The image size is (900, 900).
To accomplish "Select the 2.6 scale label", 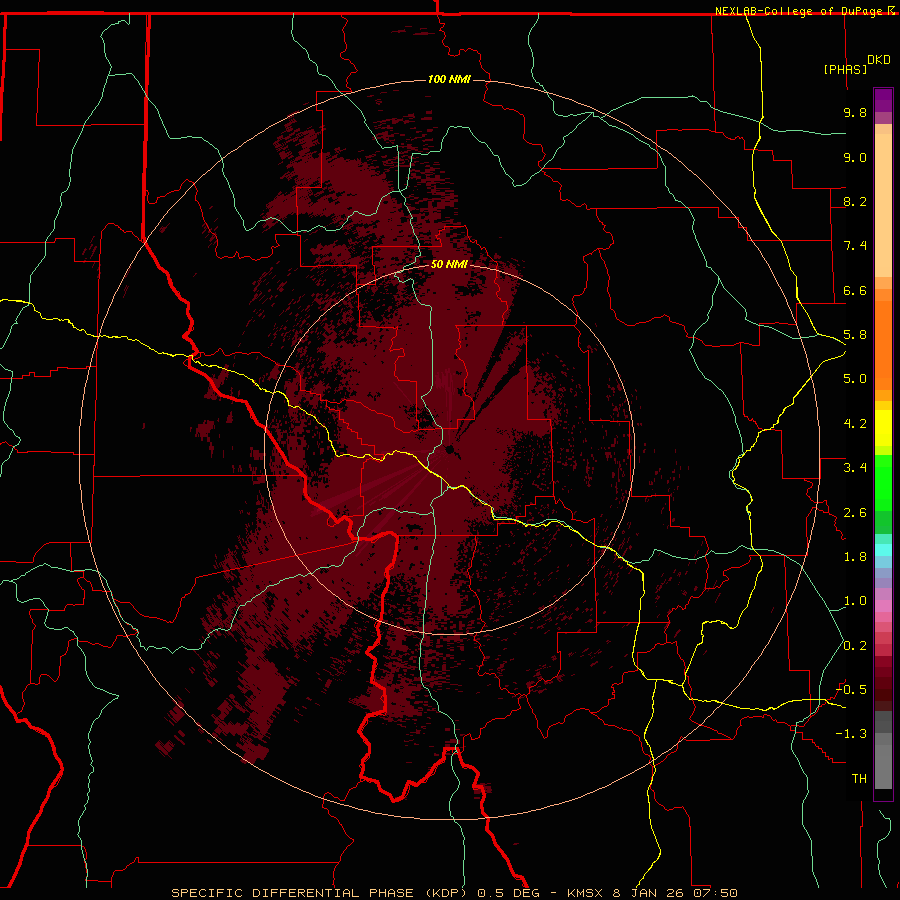I will click(x=855, y=513).
